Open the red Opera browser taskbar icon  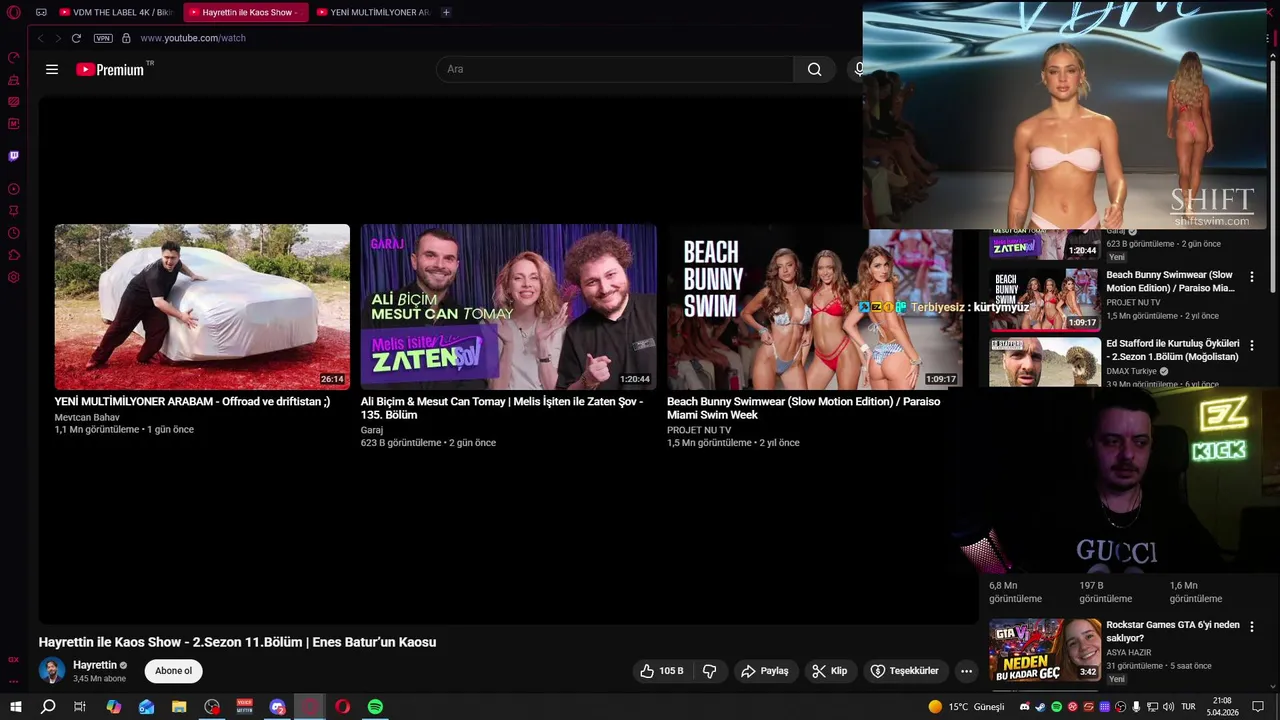(342, 707)
